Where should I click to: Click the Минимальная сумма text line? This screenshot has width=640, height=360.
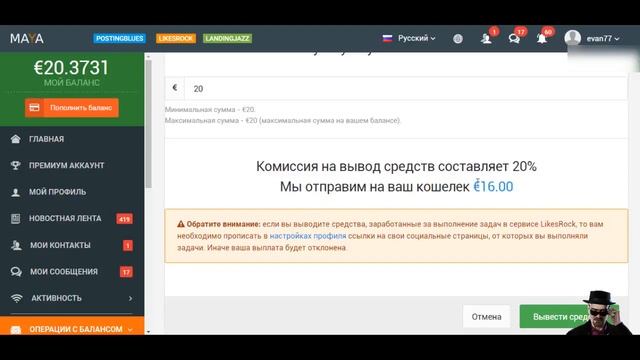pyautogui.click(x=210, y=109)
